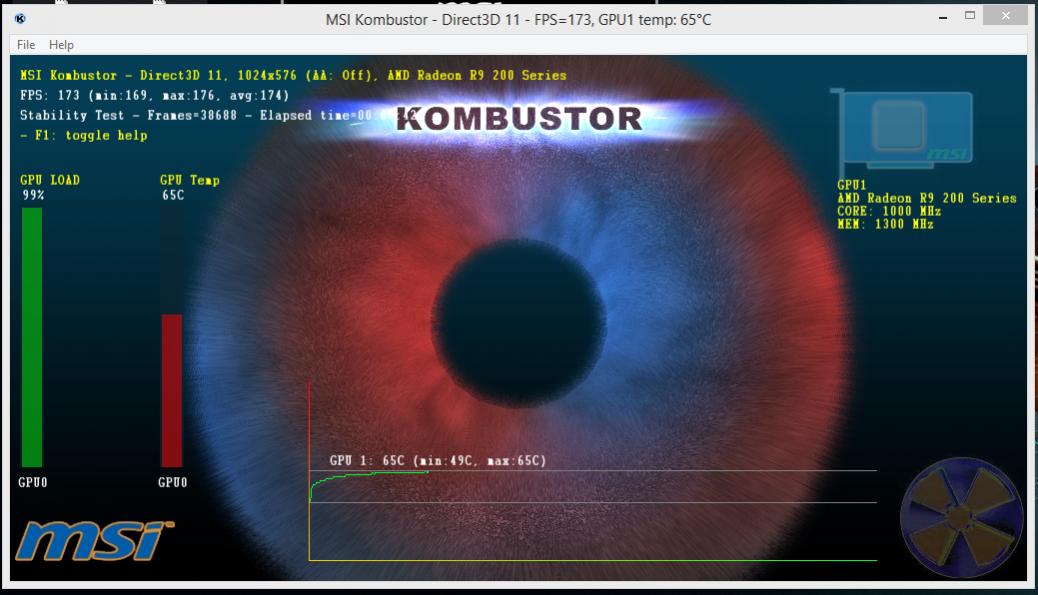Click the 'MSI Kombustor - Direct3D 11' header line
The image size is (1038, 595).
[x=293, y=75]
